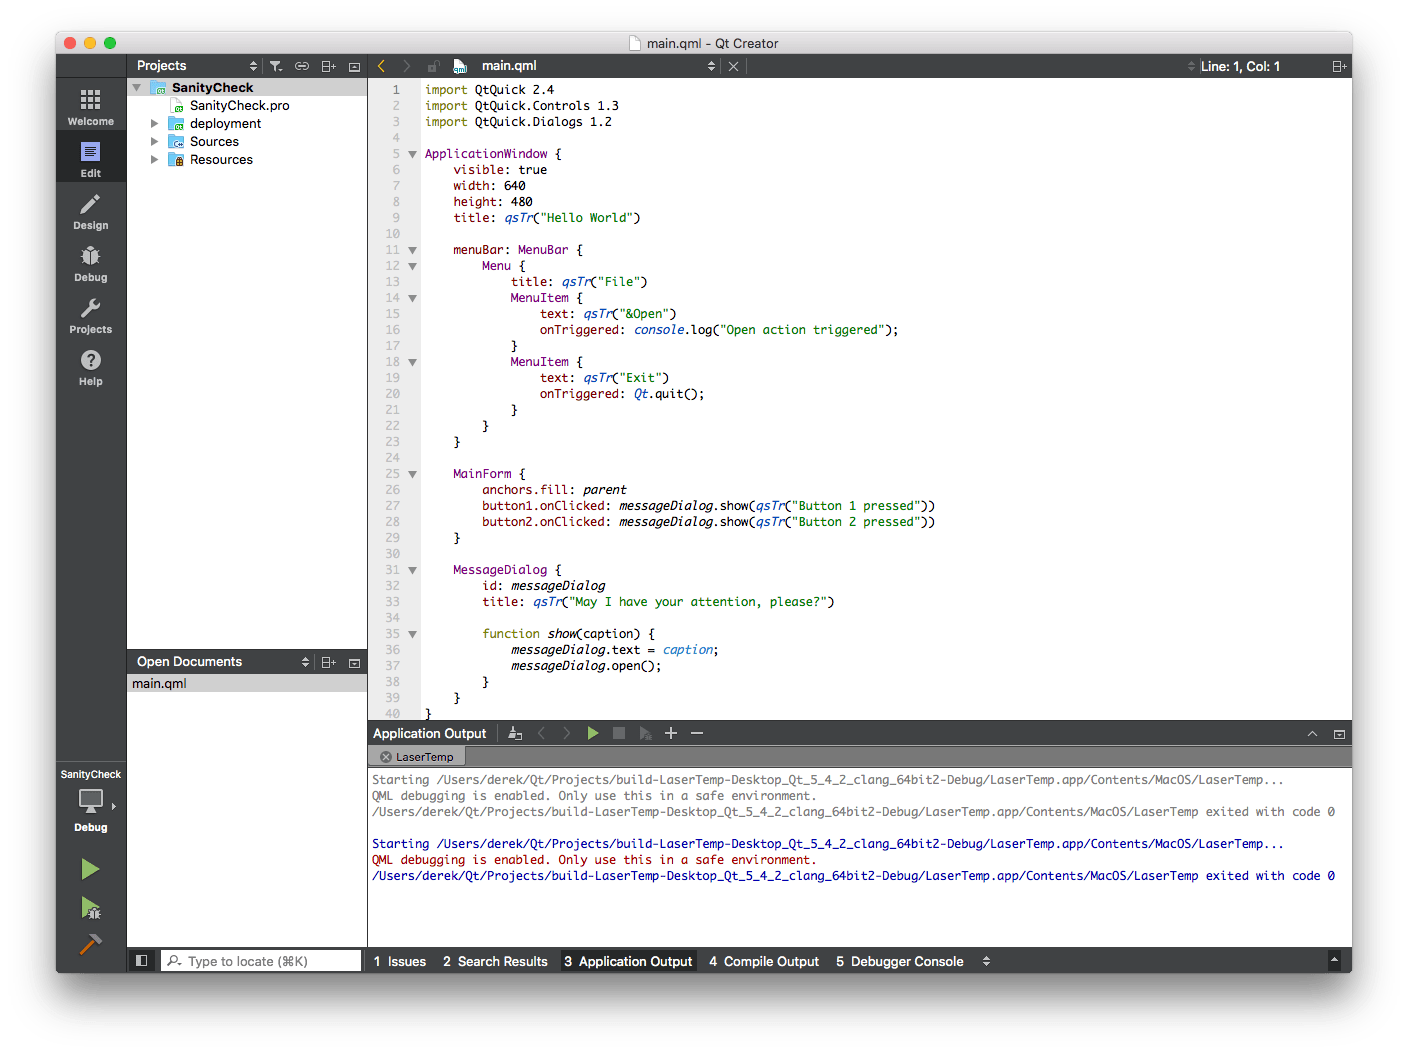This screenshot has width=1408, height=1053.
Task: Toggle the left sidebar visibility
Action: (141, 960)
